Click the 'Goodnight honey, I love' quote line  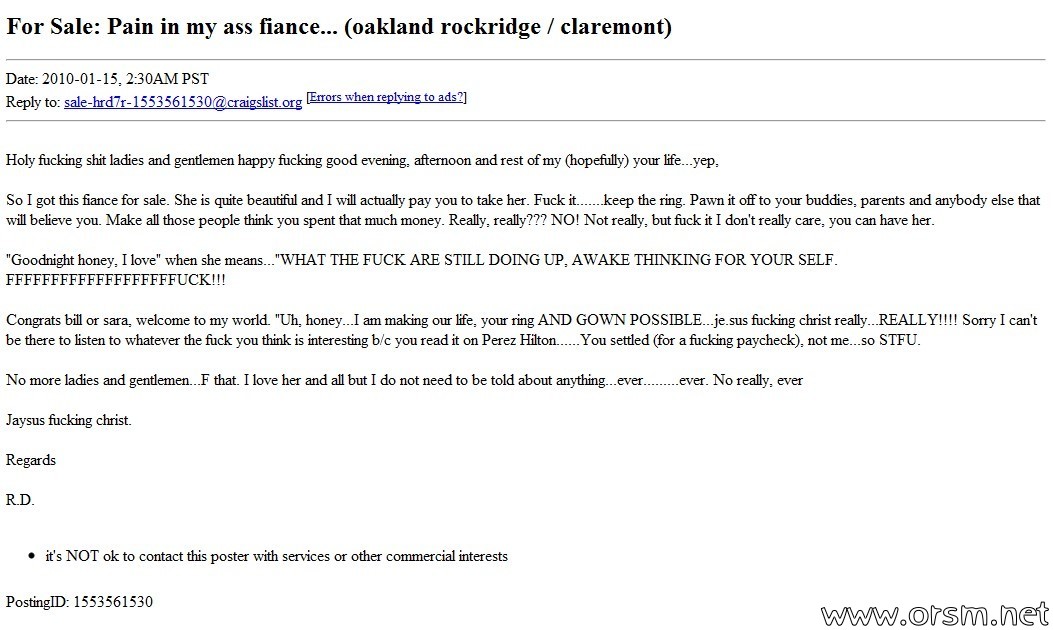422,269
